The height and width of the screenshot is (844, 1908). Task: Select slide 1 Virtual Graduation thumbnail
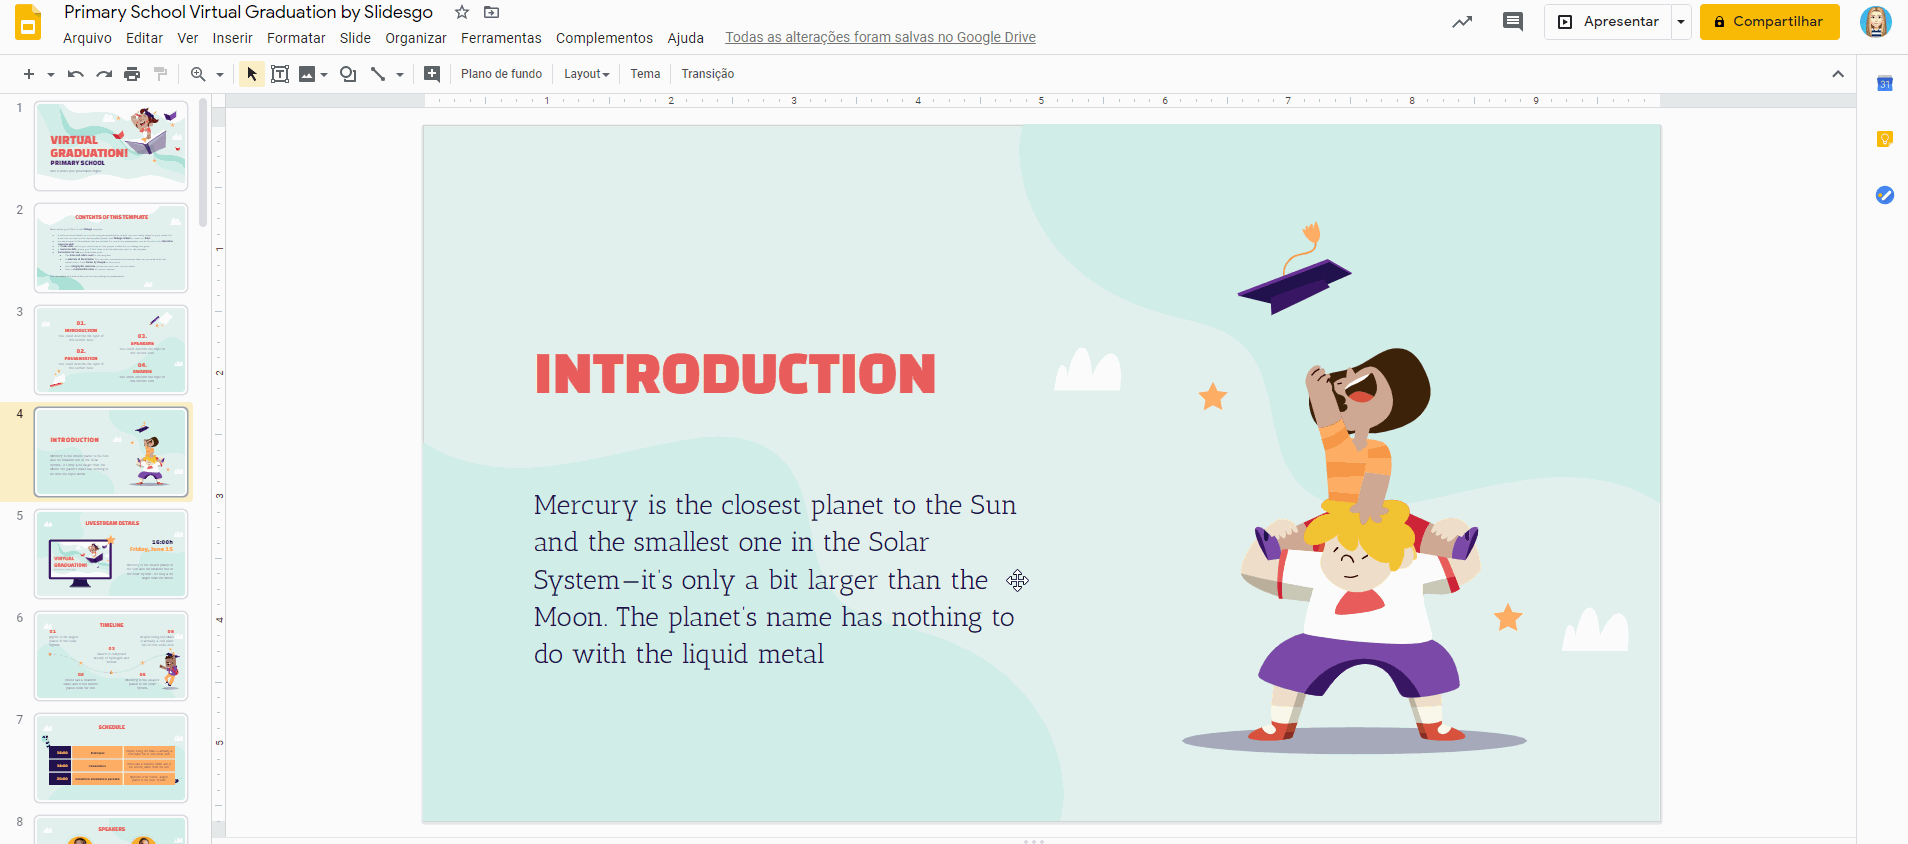click(111, 146)
